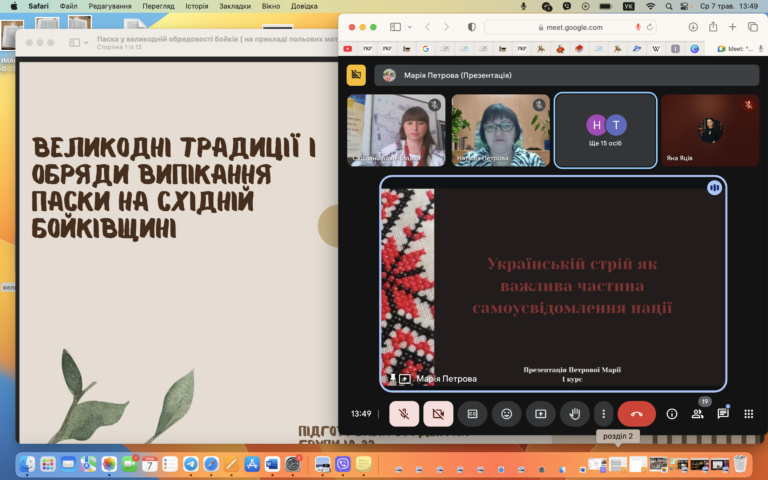Screen dimensions: 768x480
Task: Open Telegram from the Dock
Action: 191,463
